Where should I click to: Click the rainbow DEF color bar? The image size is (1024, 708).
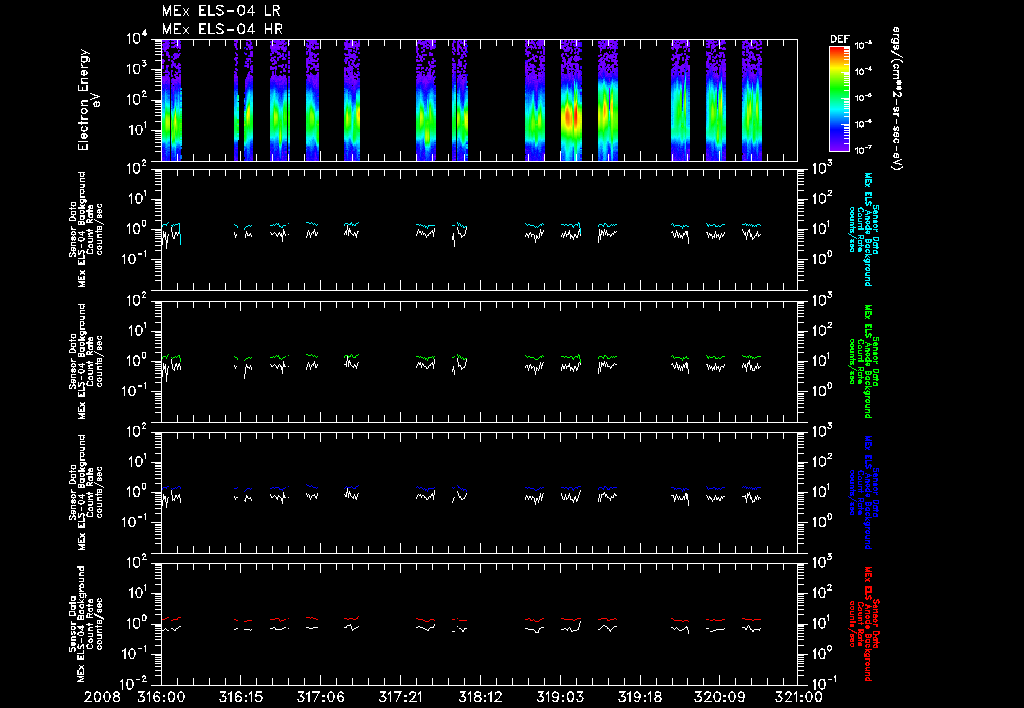point(839,99)
